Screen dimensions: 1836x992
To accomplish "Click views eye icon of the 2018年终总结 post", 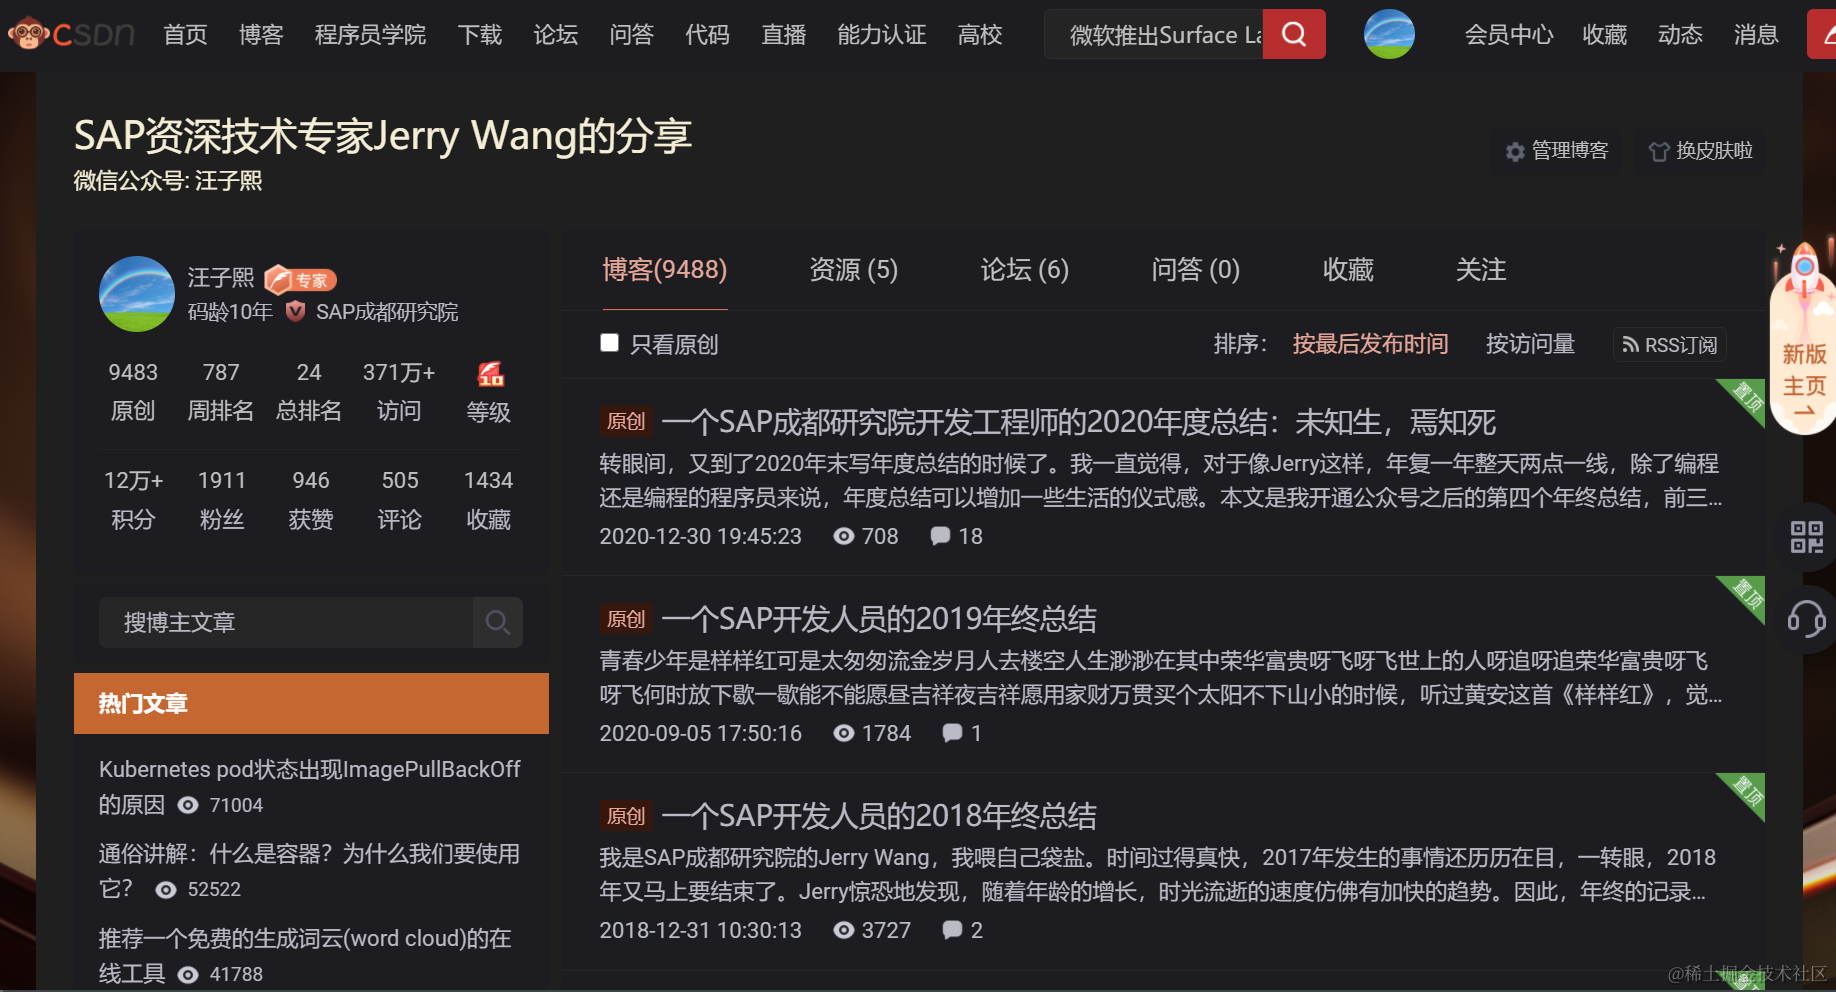I will point(844,930).
